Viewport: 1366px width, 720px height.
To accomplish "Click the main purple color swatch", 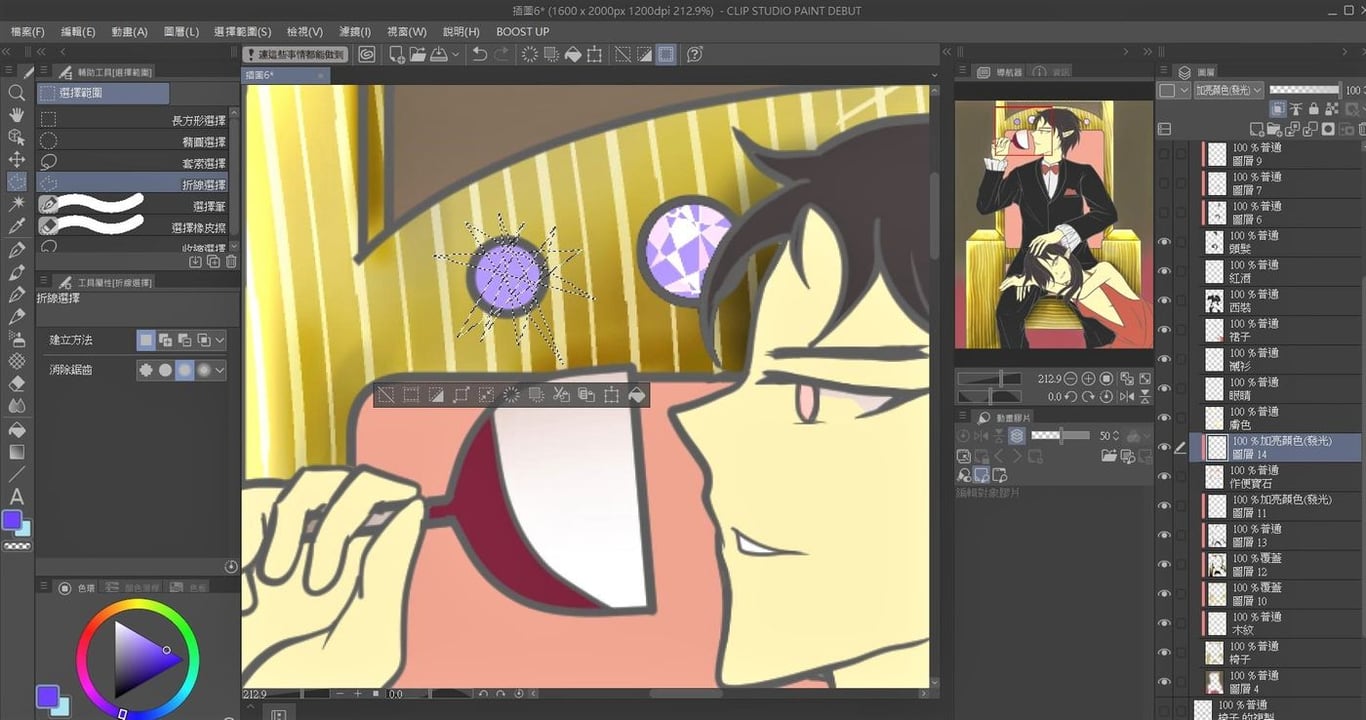I will point(12,520).
